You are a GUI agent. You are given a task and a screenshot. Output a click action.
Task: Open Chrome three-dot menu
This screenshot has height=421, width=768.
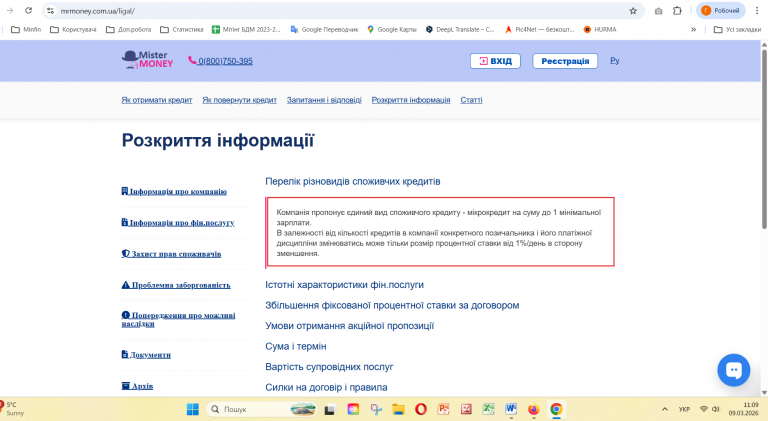pyautogui.click(x=757, y=10)
